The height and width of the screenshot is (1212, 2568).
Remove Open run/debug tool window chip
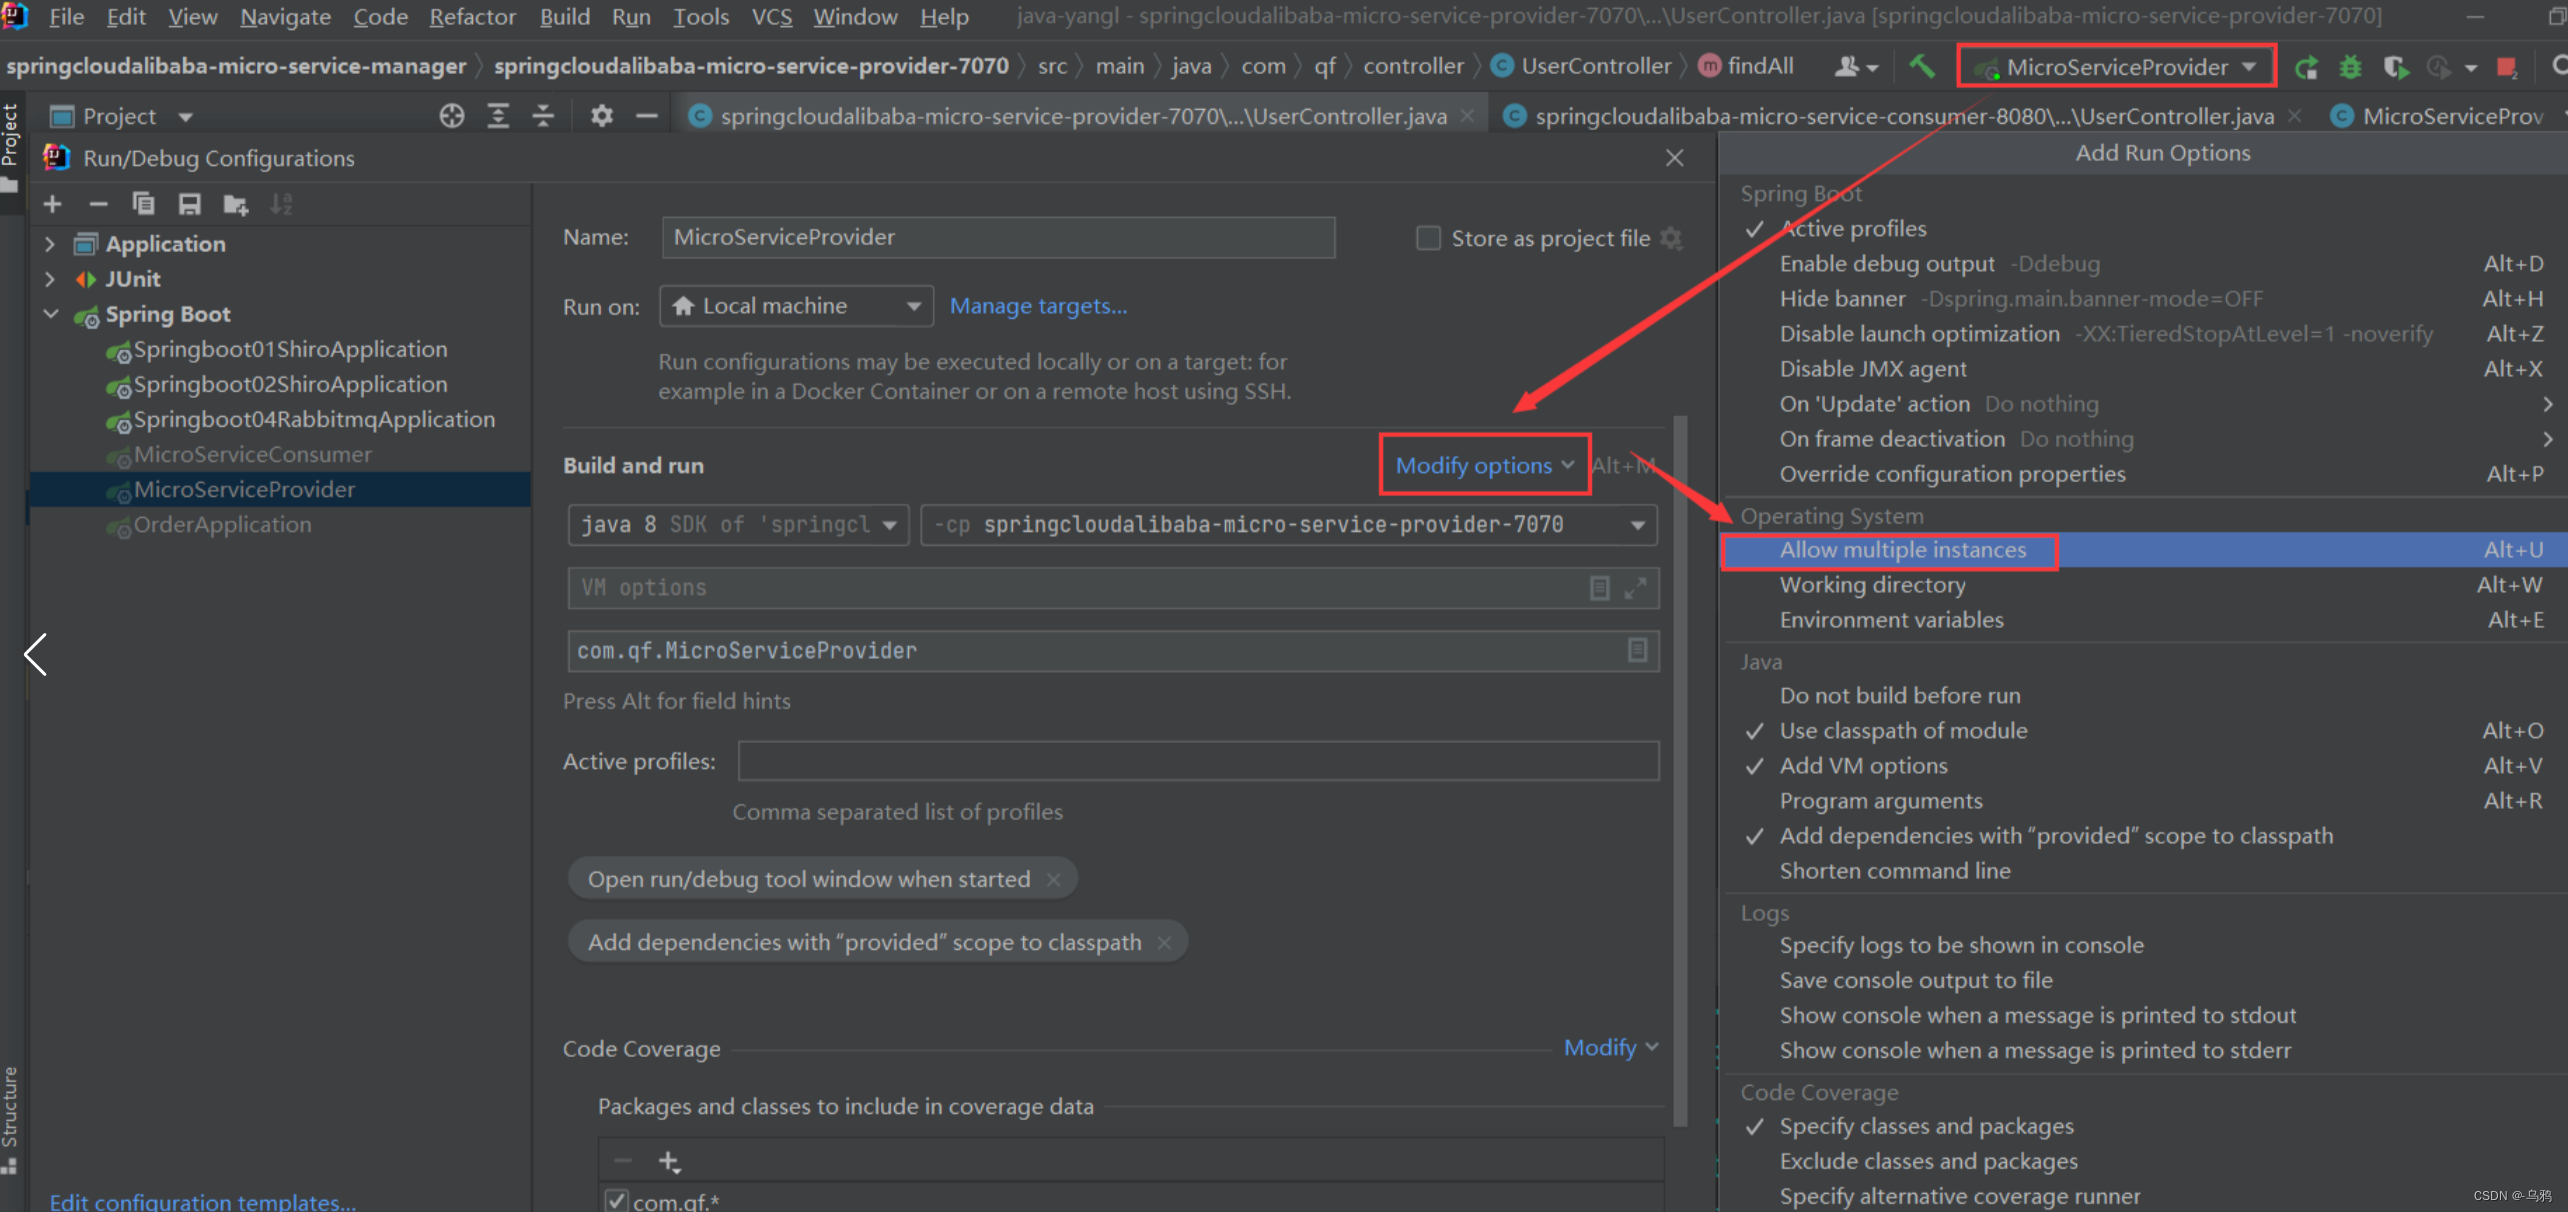(x=1053, y=879)
